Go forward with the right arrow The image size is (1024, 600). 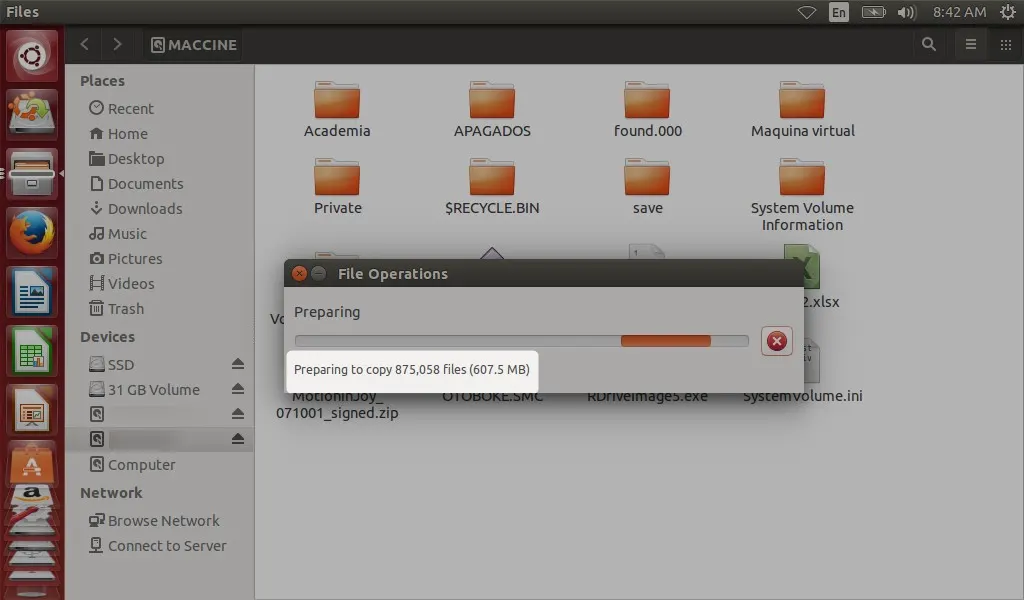(x=118, y=44)
